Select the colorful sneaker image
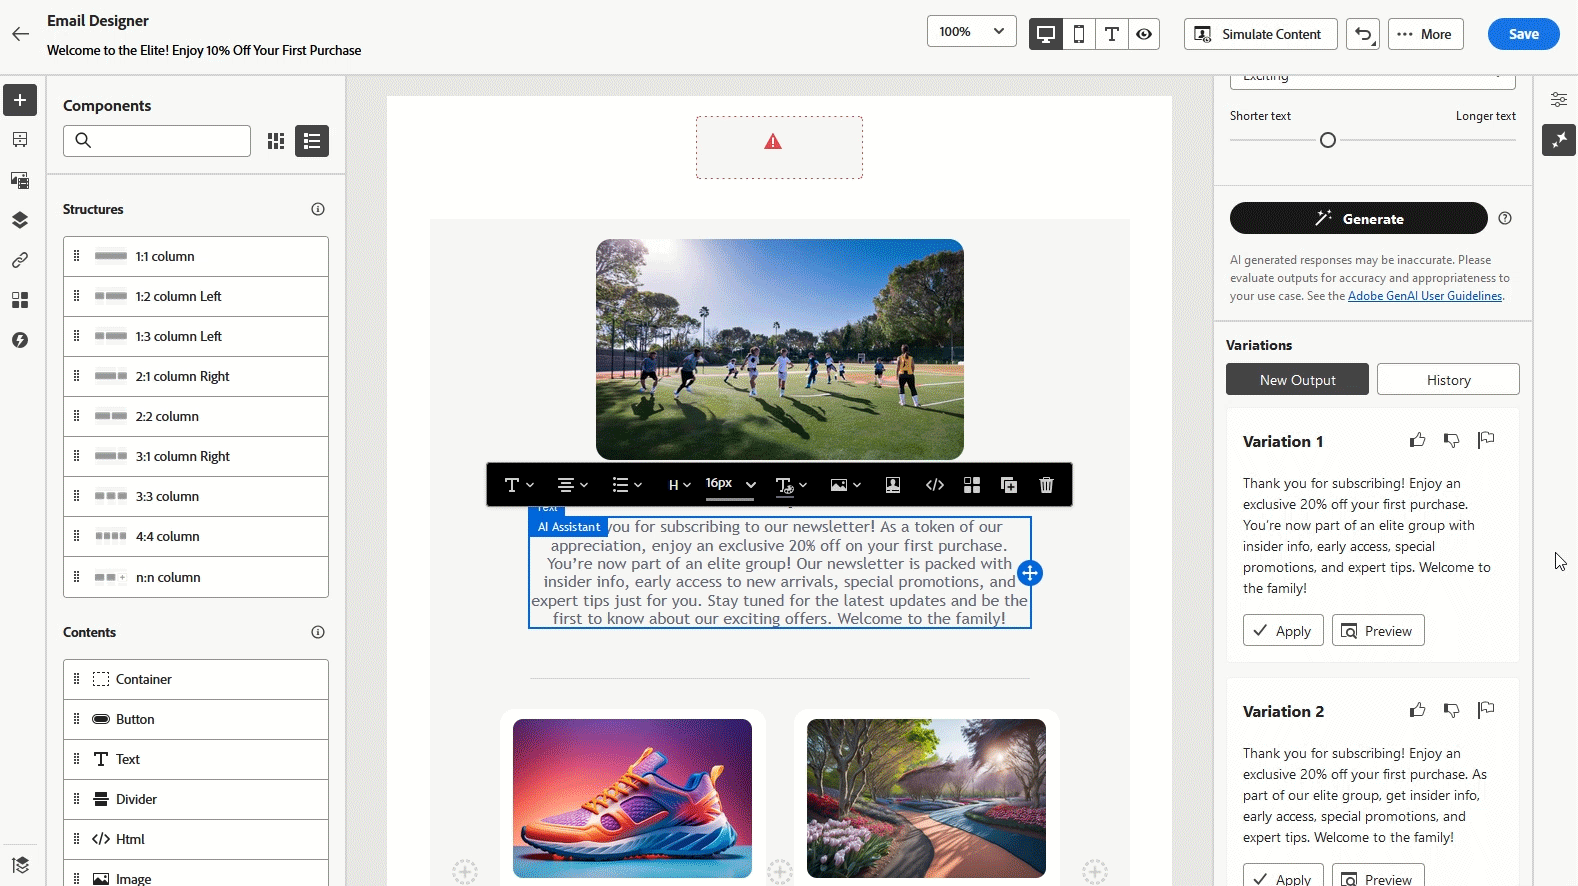1578x886 pixels. point(632,798)
